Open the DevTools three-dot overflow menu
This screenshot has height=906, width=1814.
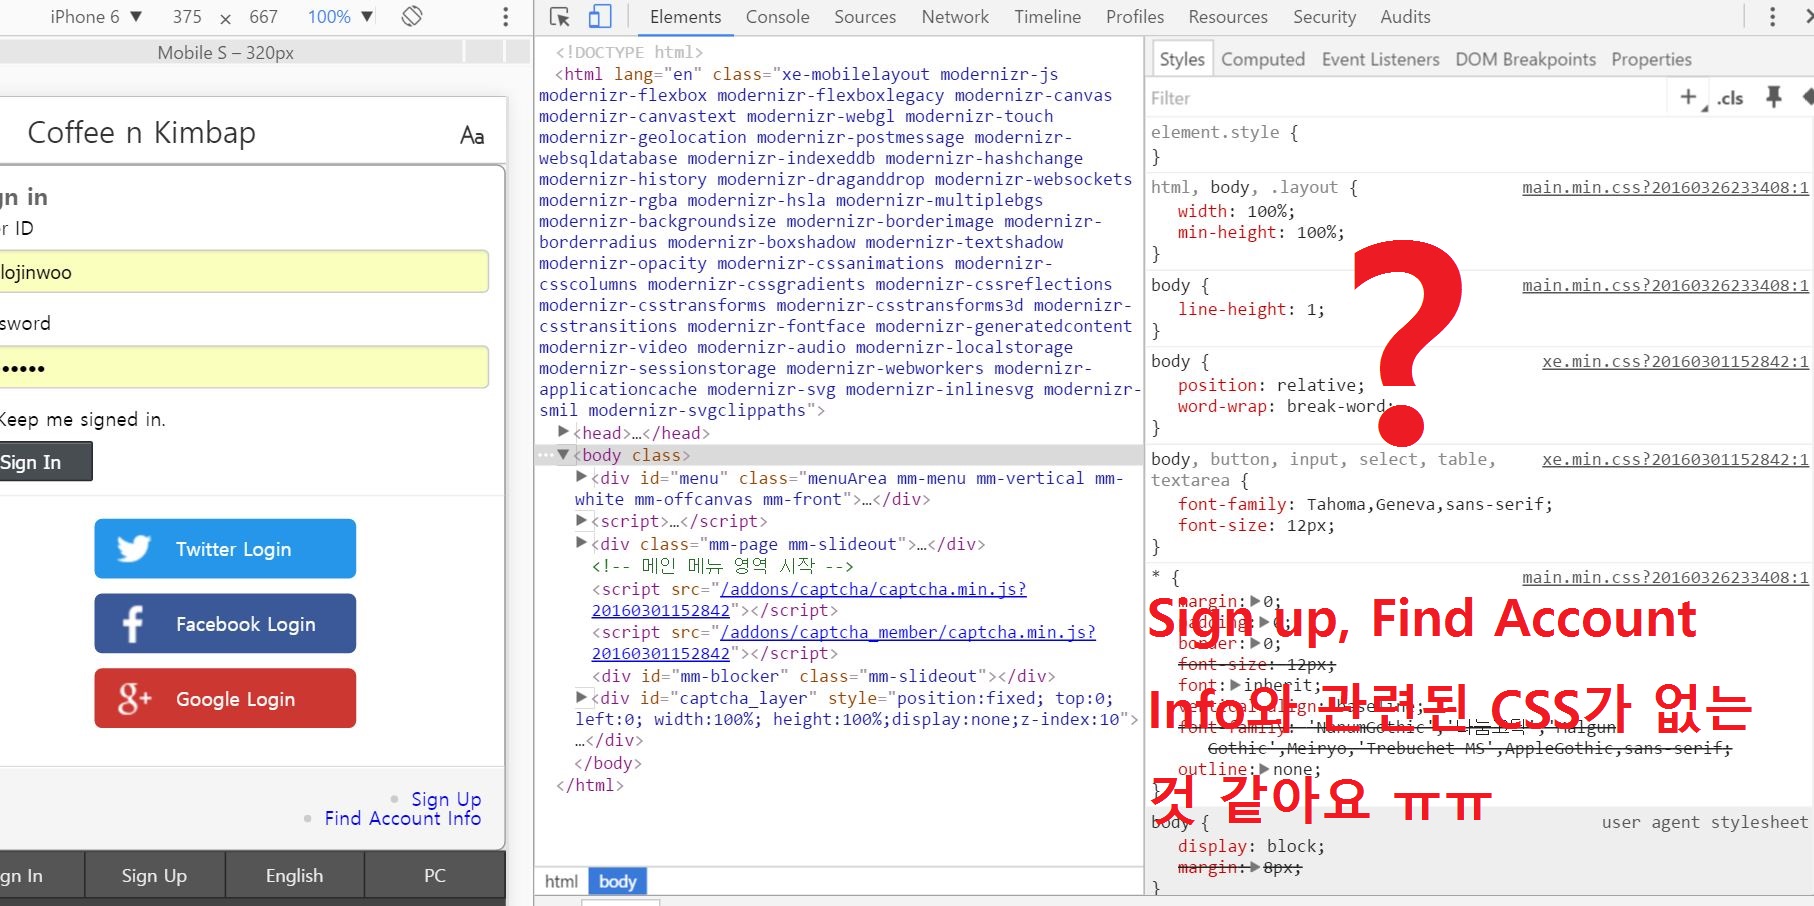click(x=1771, y=17)
